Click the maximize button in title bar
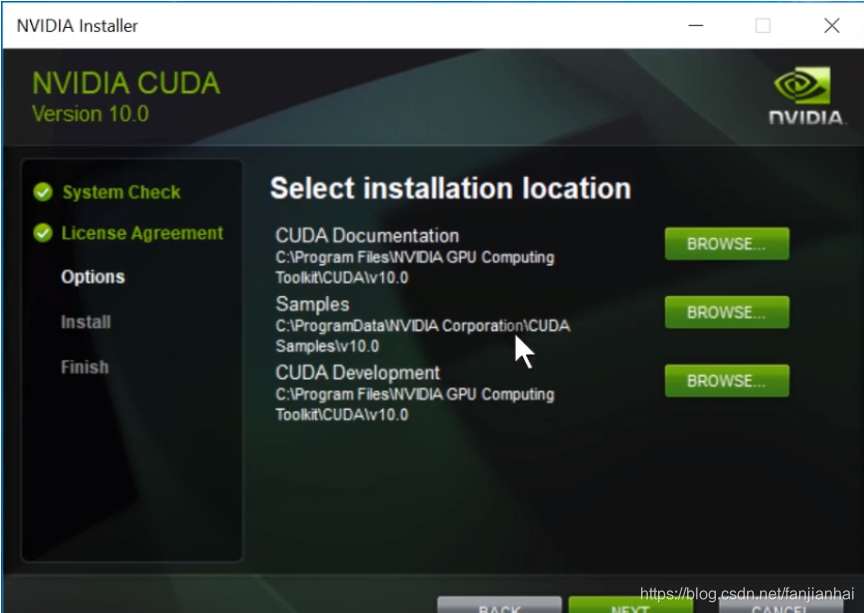 tap(763, 25)
